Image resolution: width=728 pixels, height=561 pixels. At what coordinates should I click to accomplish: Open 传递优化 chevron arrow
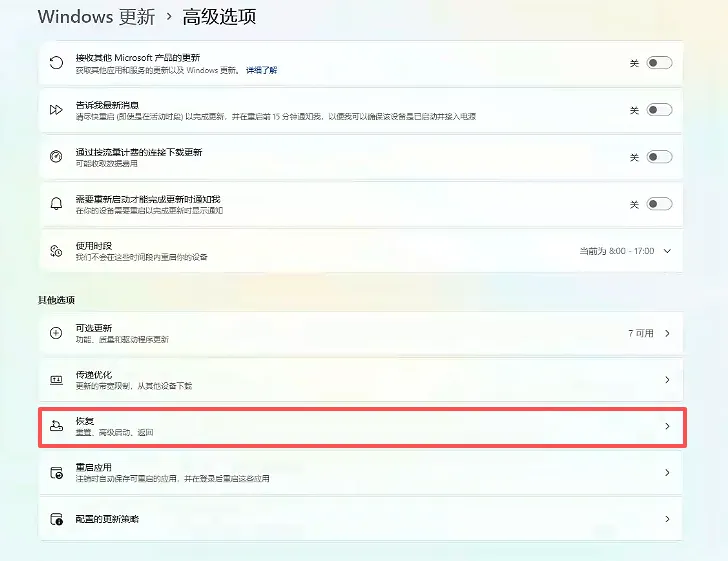tap(667, 380)
